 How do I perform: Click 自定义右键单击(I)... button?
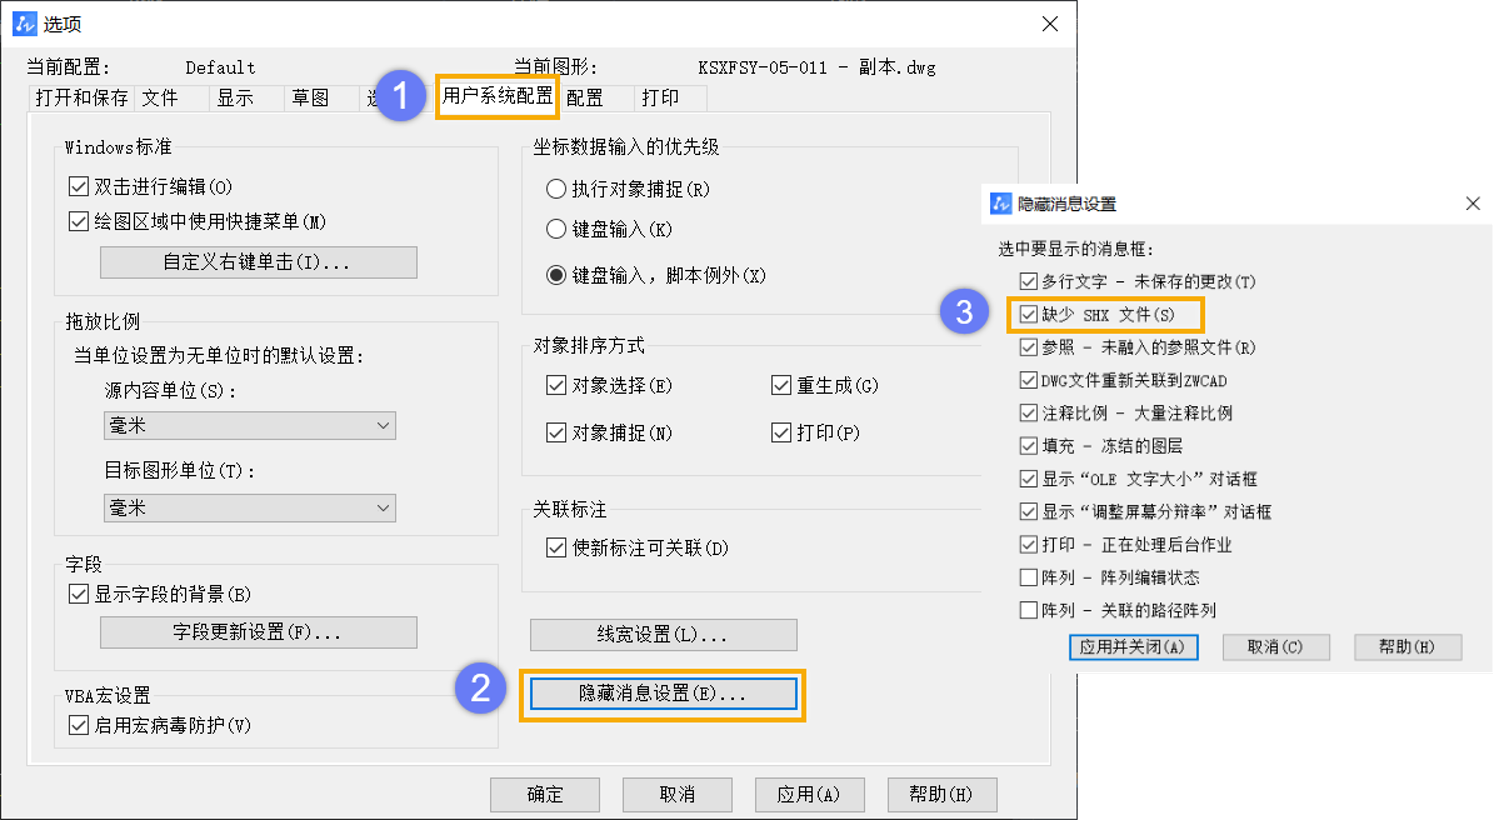tap(258, 262)
